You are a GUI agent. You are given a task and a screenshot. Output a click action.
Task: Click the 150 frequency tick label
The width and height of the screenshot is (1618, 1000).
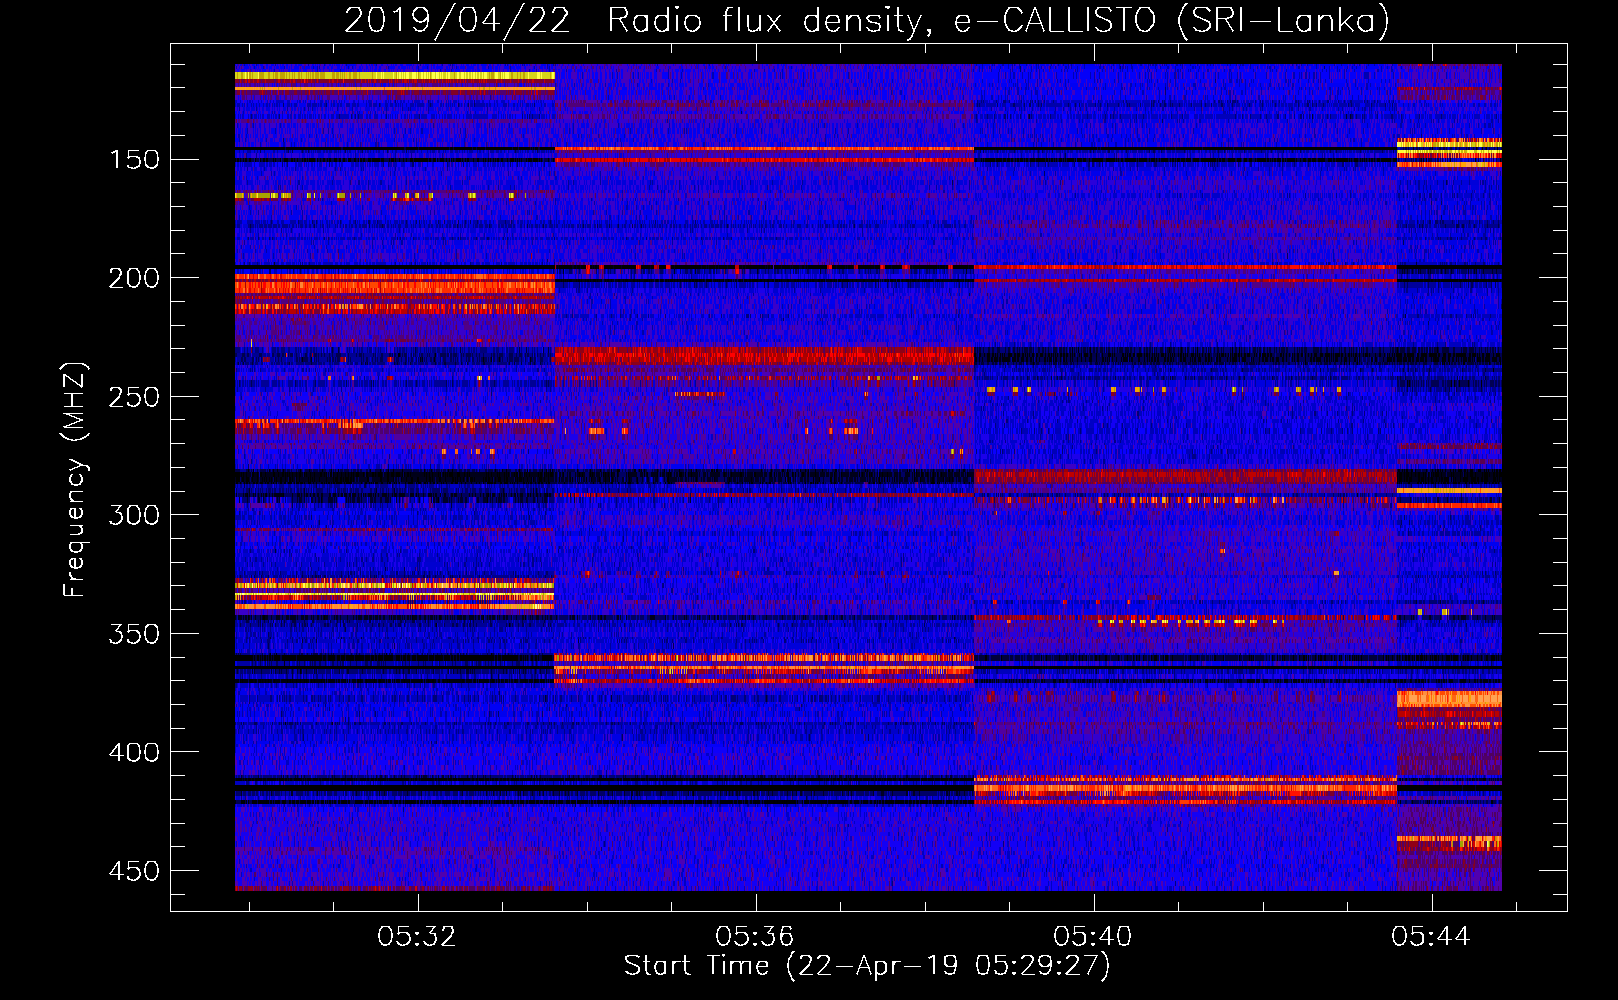(133, 160)
